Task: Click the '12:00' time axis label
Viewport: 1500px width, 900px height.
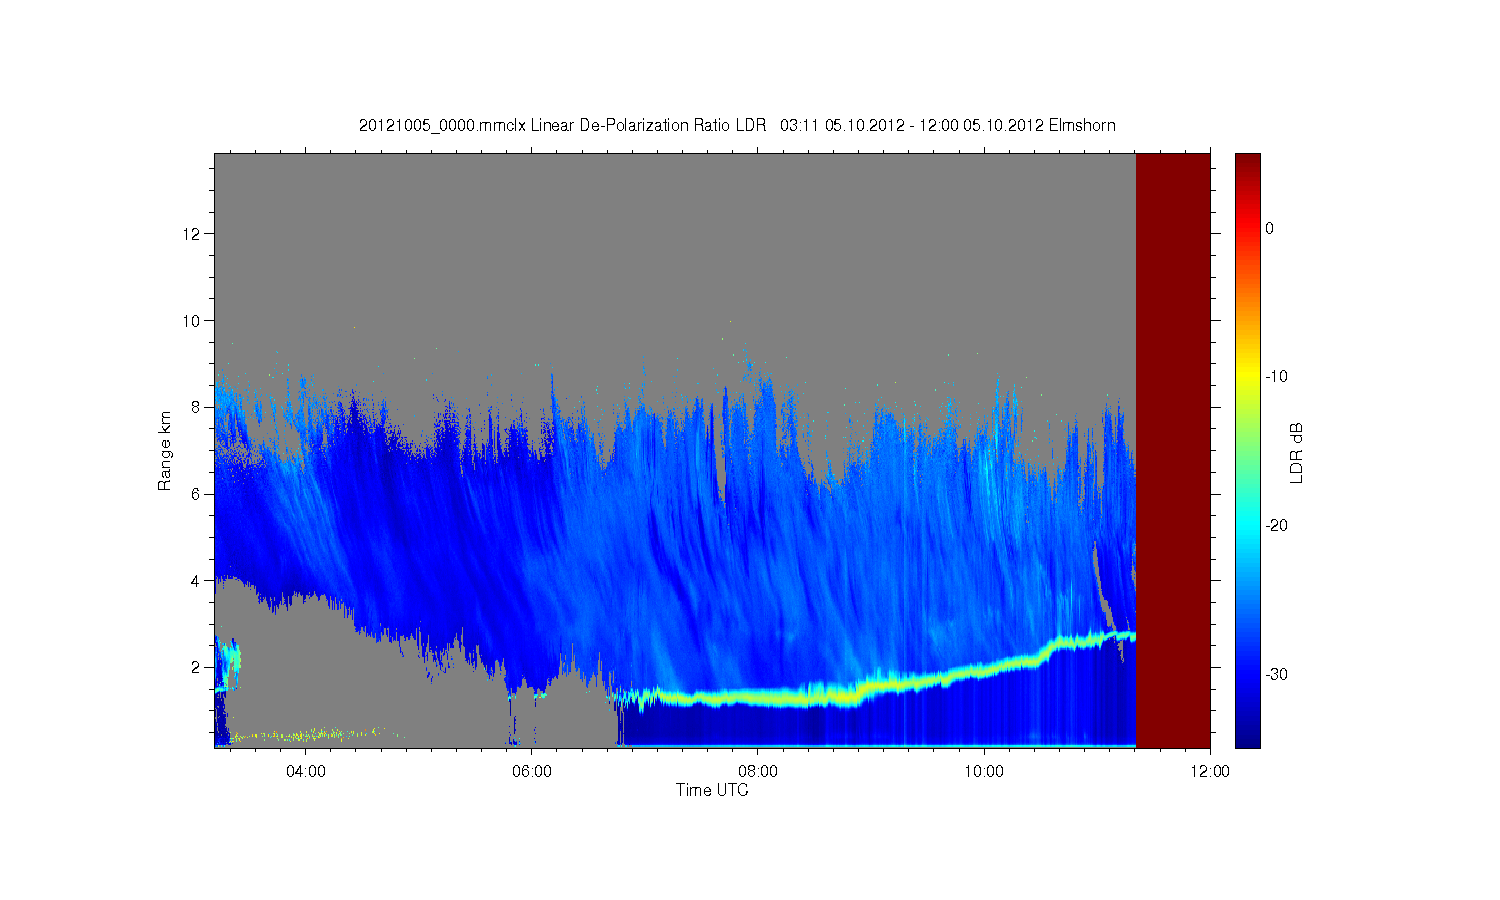Action: pyautogui.click(x=1210, y=771)
